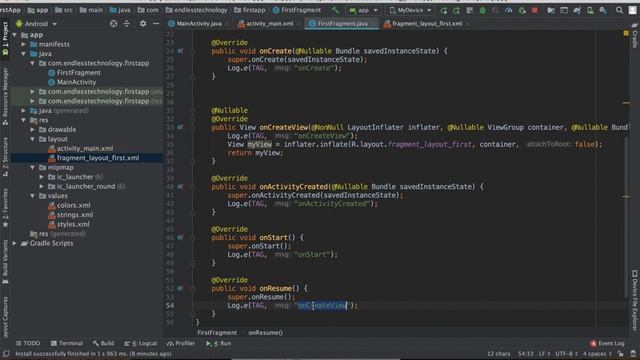This screenshot has height=360, width=640.
Task: Collapse the layout folder
Action: point(33,139)
